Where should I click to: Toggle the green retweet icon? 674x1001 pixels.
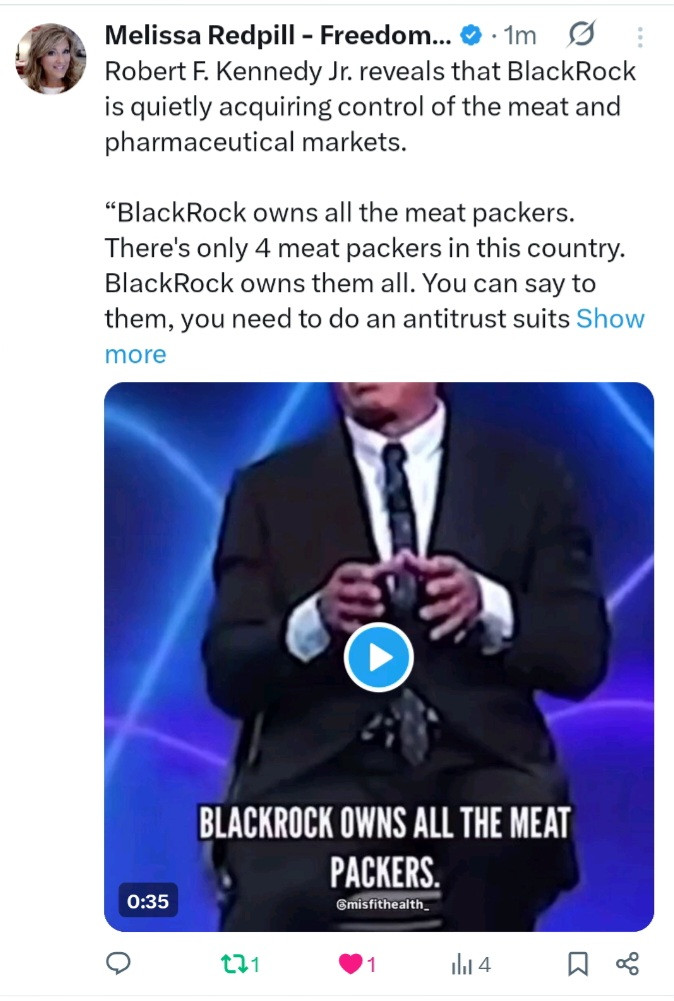(x=229, y=964)
